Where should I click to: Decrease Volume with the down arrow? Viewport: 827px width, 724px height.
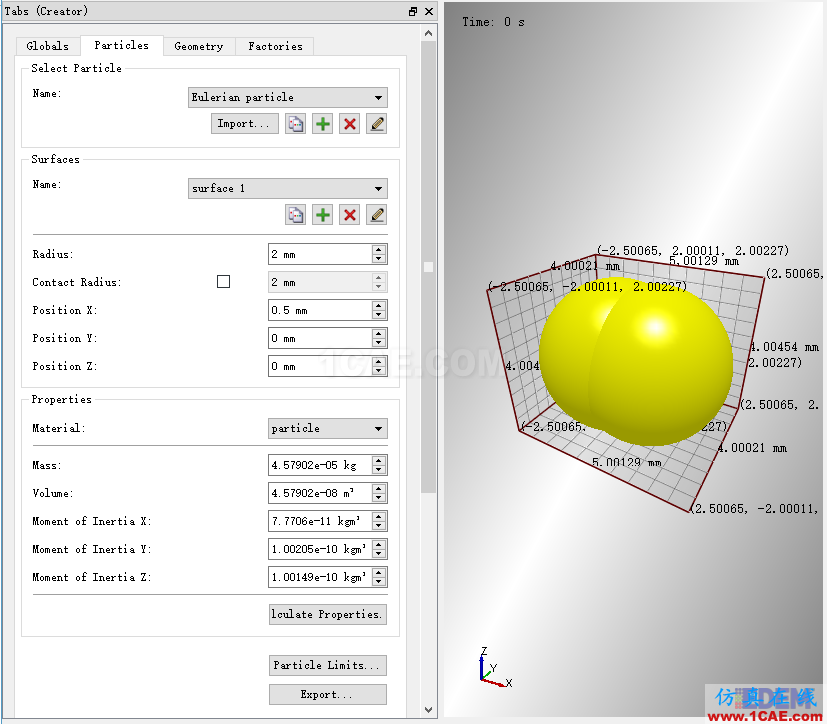click(379, 498)
